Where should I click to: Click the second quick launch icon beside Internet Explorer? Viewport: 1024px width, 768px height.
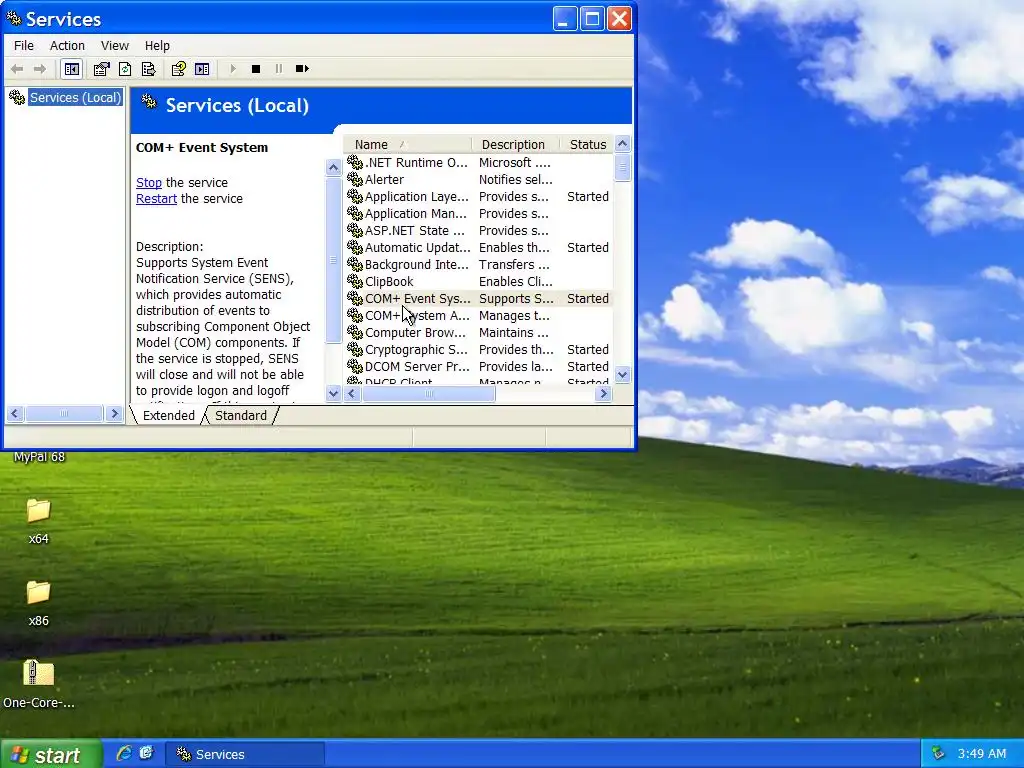146,754
